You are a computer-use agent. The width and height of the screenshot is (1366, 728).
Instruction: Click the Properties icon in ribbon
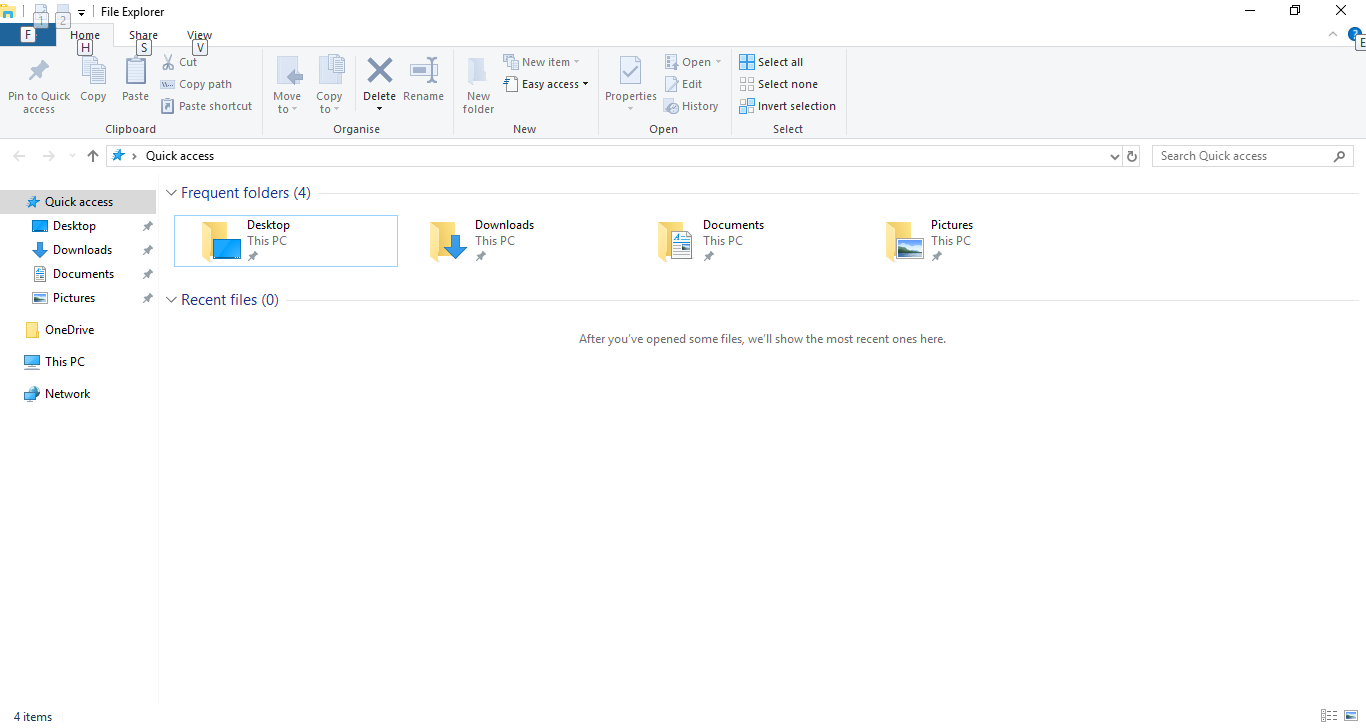click(630, 72)
